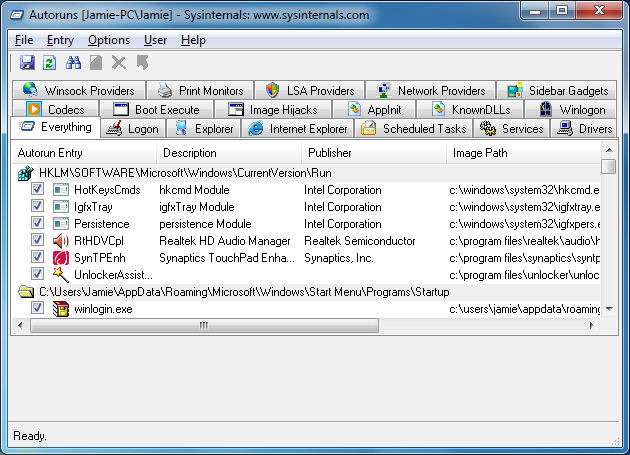This screenshot has width=630, height=455.
Task: Click the Autorun Entry column header
Action: [x=84, y=153]
